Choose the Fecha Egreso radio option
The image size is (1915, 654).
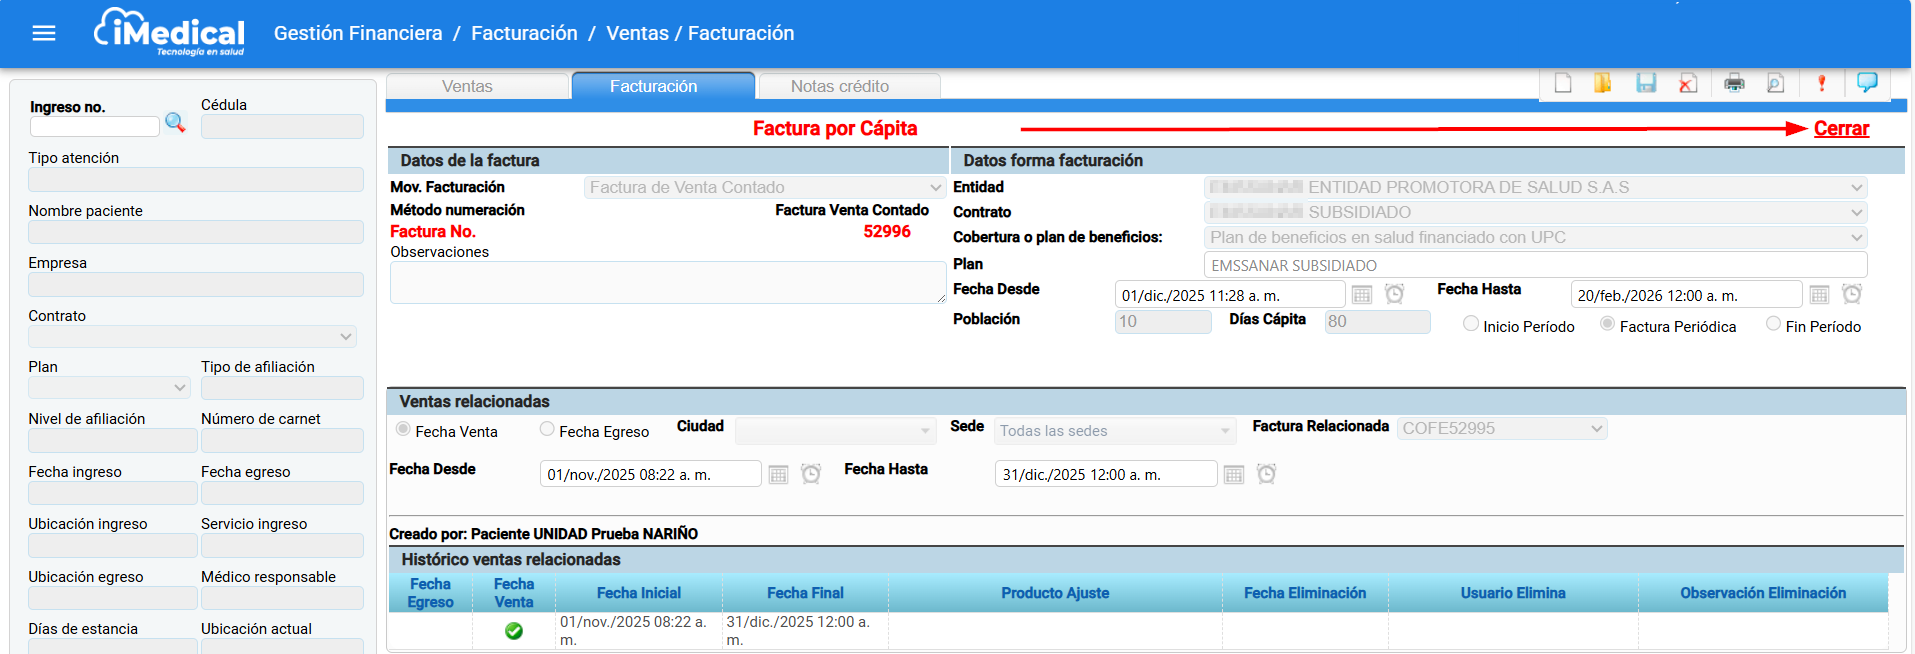click(547, 430)
